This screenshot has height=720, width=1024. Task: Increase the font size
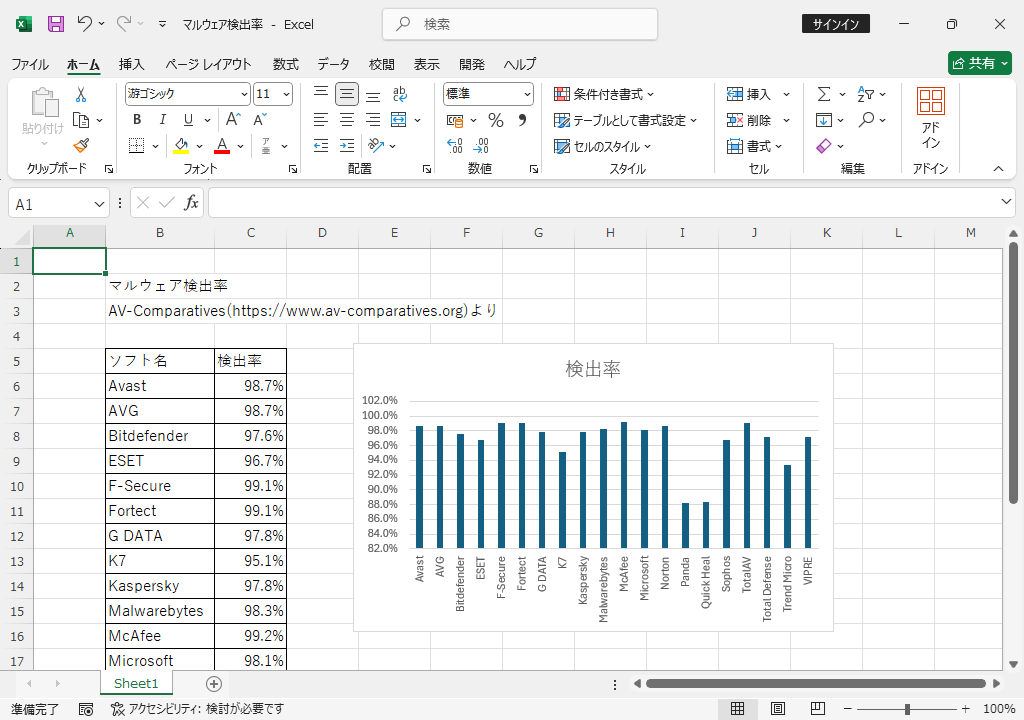233,120
